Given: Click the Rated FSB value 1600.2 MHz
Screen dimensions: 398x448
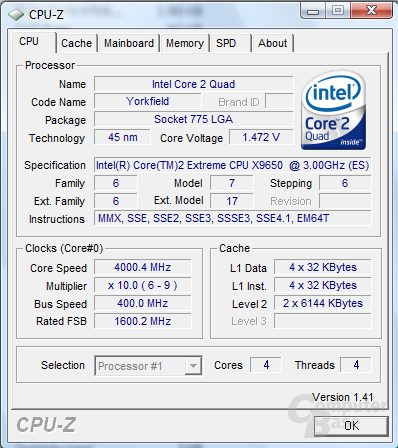Looking at the screenshot, I should tap(143, 321).
